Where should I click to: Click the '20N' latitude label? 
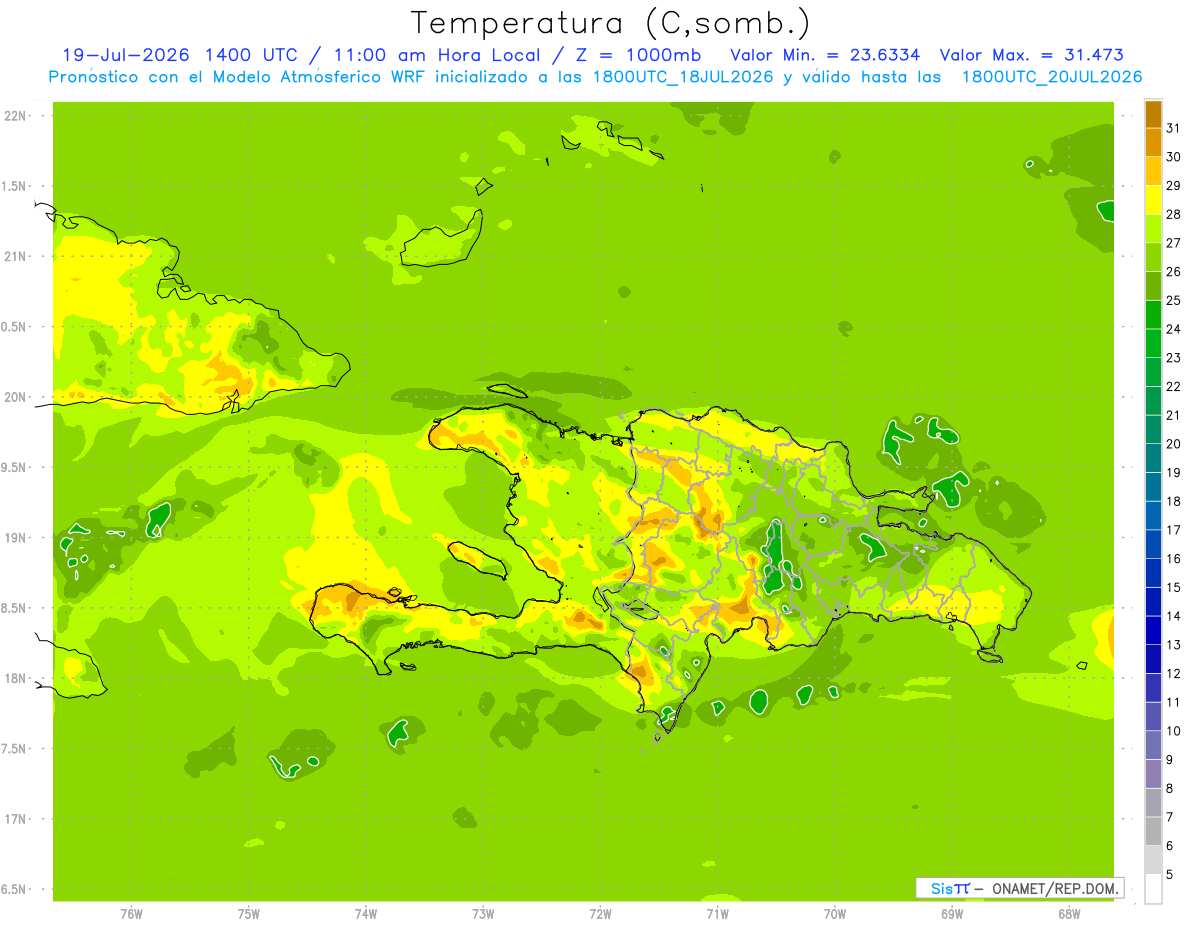click(15, 397)
